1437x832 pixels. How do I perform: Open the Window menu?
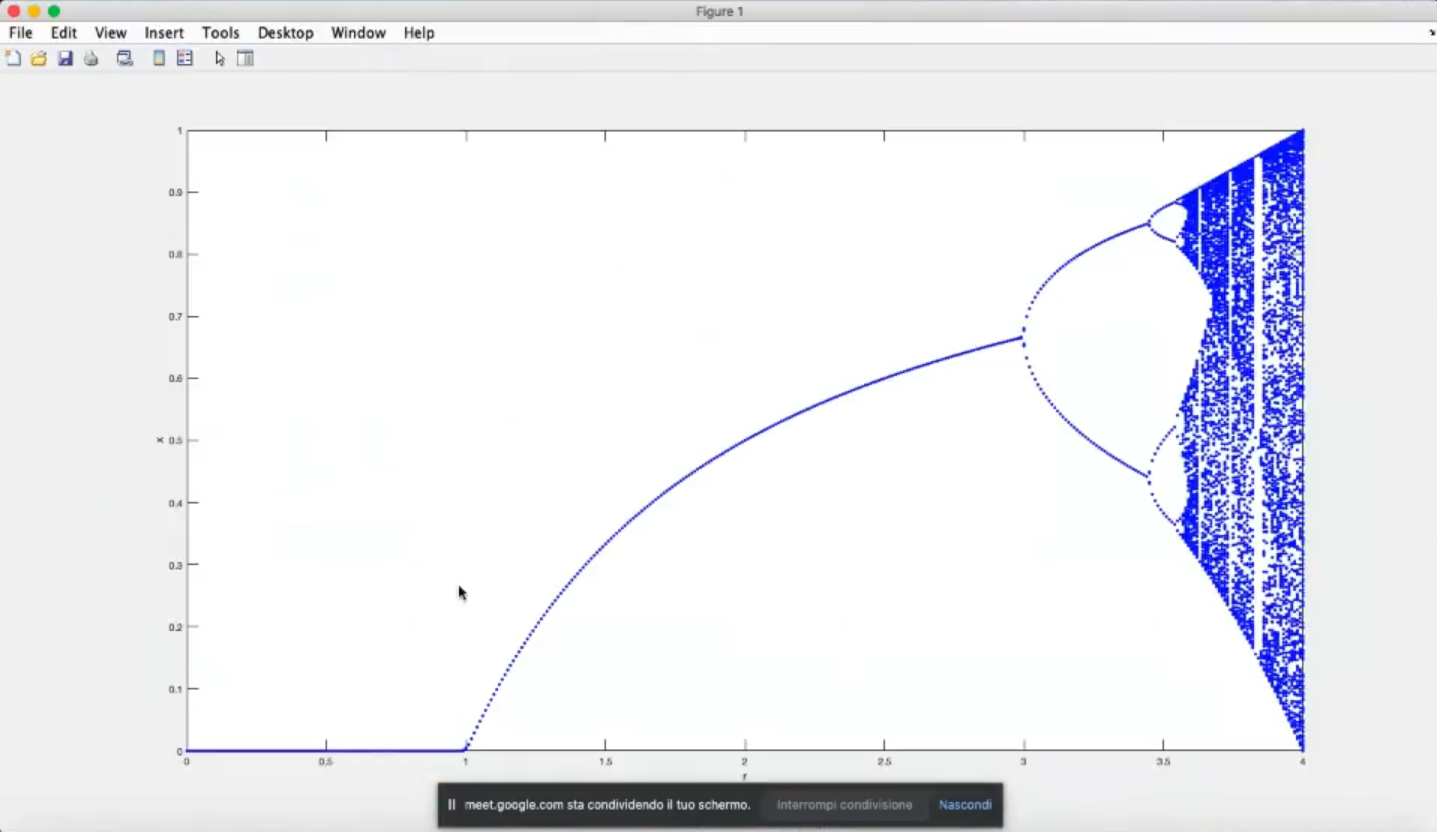coord(358,33)
